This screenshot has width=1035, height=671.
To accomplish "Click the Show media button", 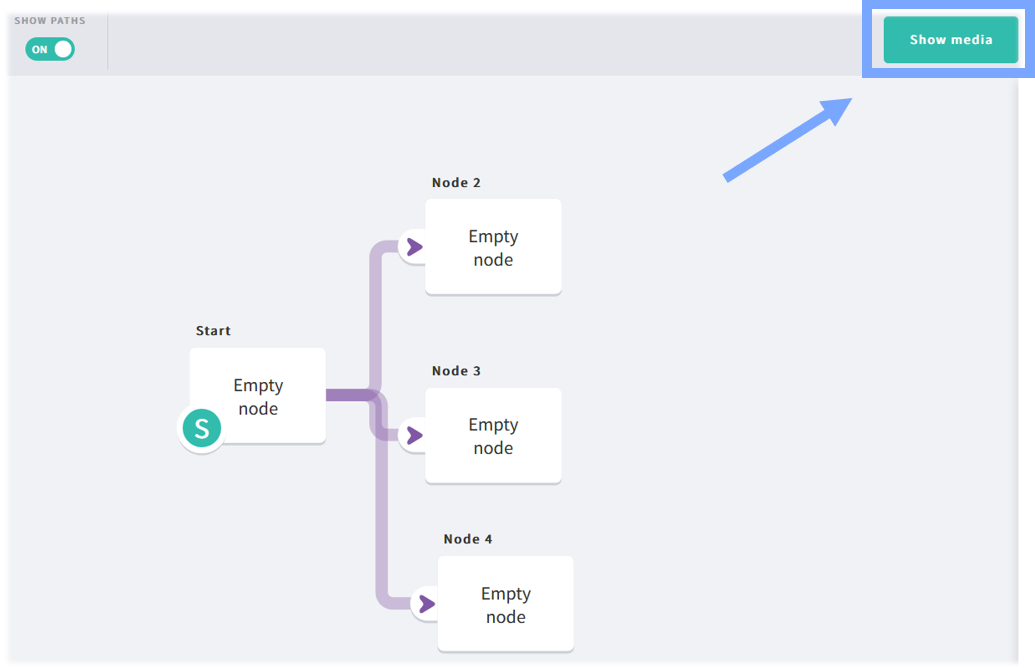I will (951, 40).
